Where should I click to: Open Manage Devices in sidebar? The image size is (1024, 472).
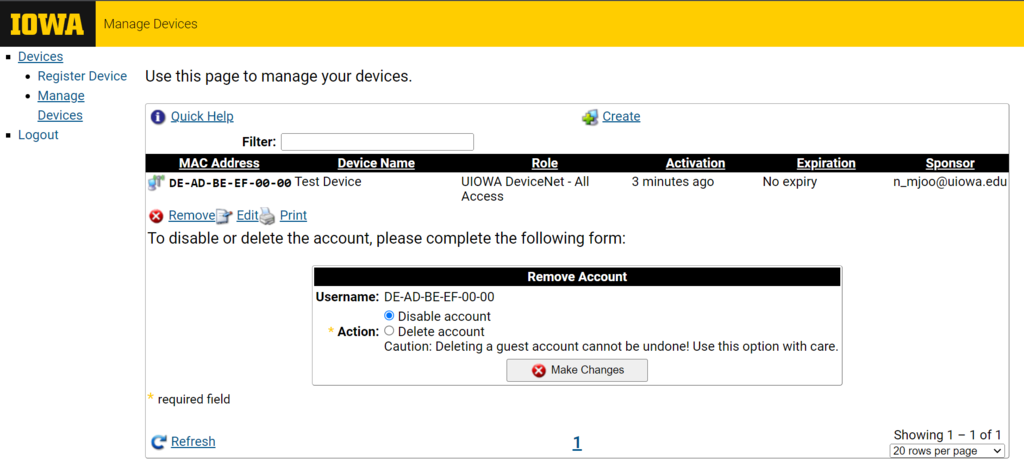click(61, 106)
